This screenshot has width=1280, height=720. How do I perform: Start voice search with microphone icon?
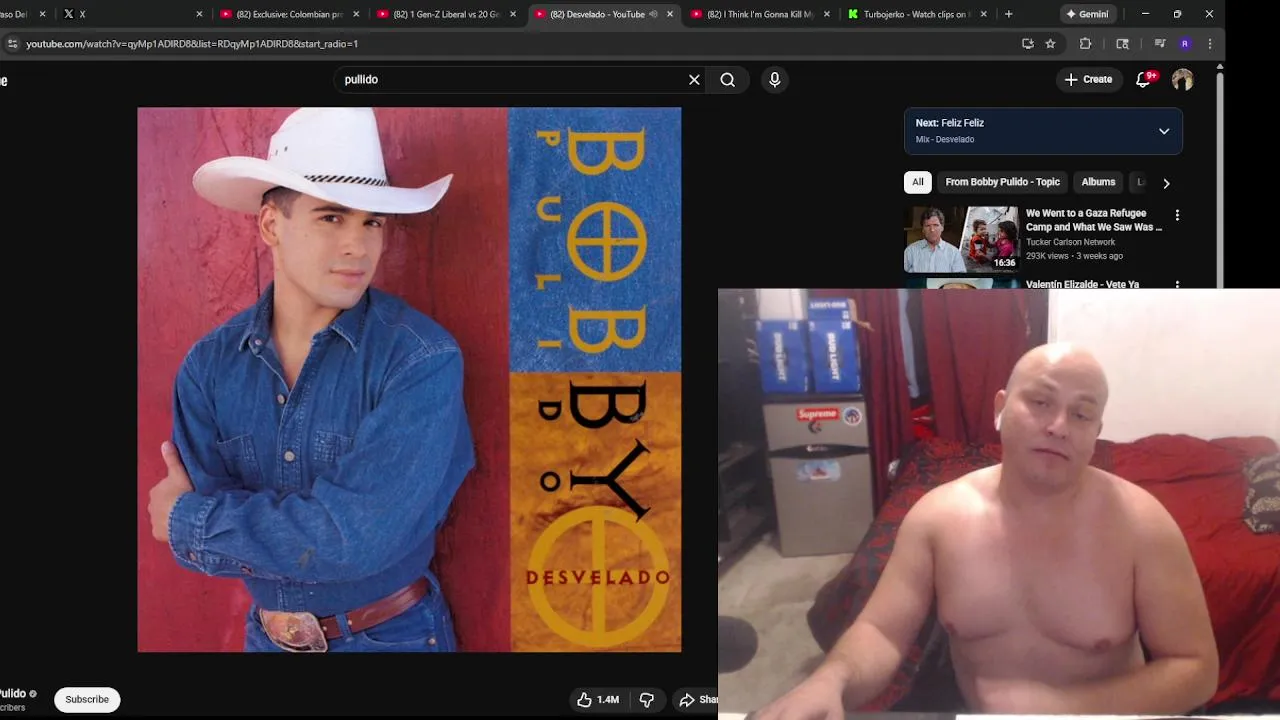[x=774, y=80]
